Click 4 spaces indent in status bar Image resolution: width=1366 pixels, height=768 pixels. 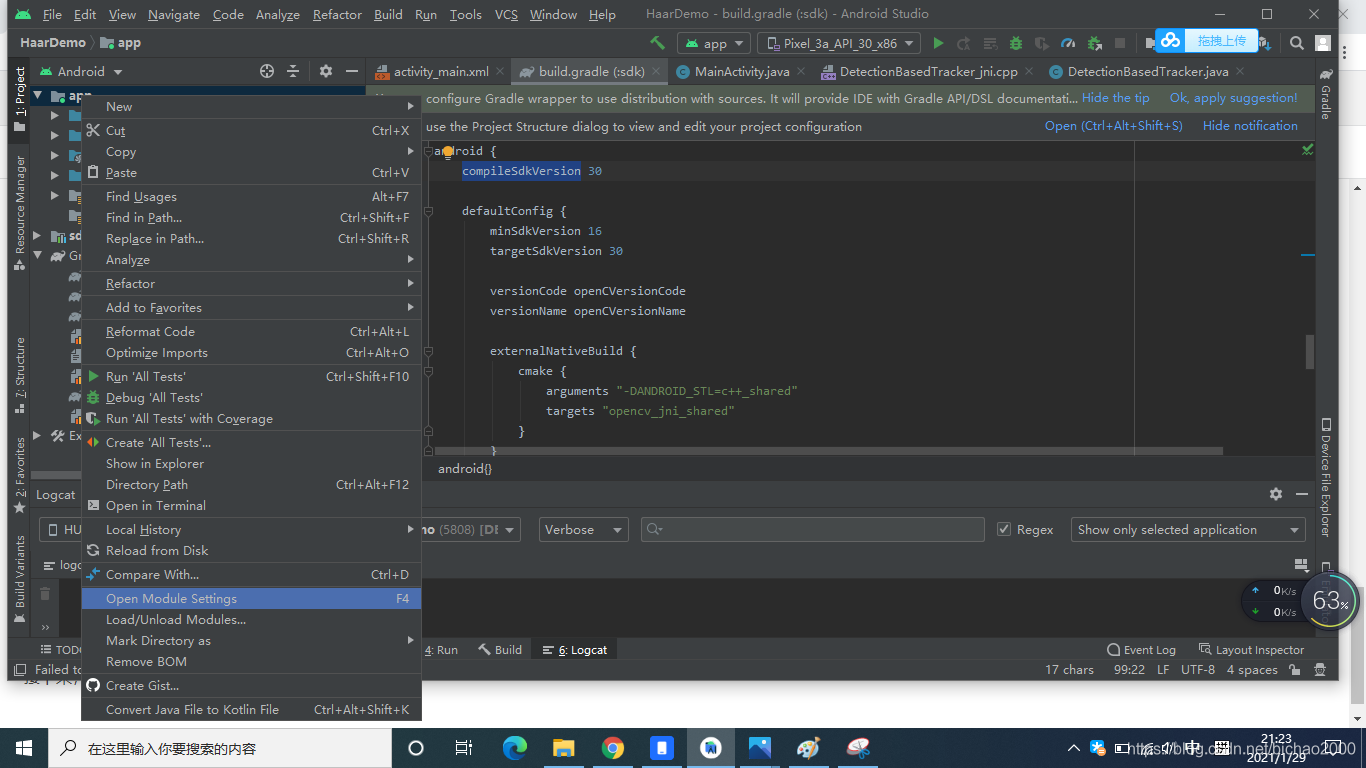point(1252,670)
